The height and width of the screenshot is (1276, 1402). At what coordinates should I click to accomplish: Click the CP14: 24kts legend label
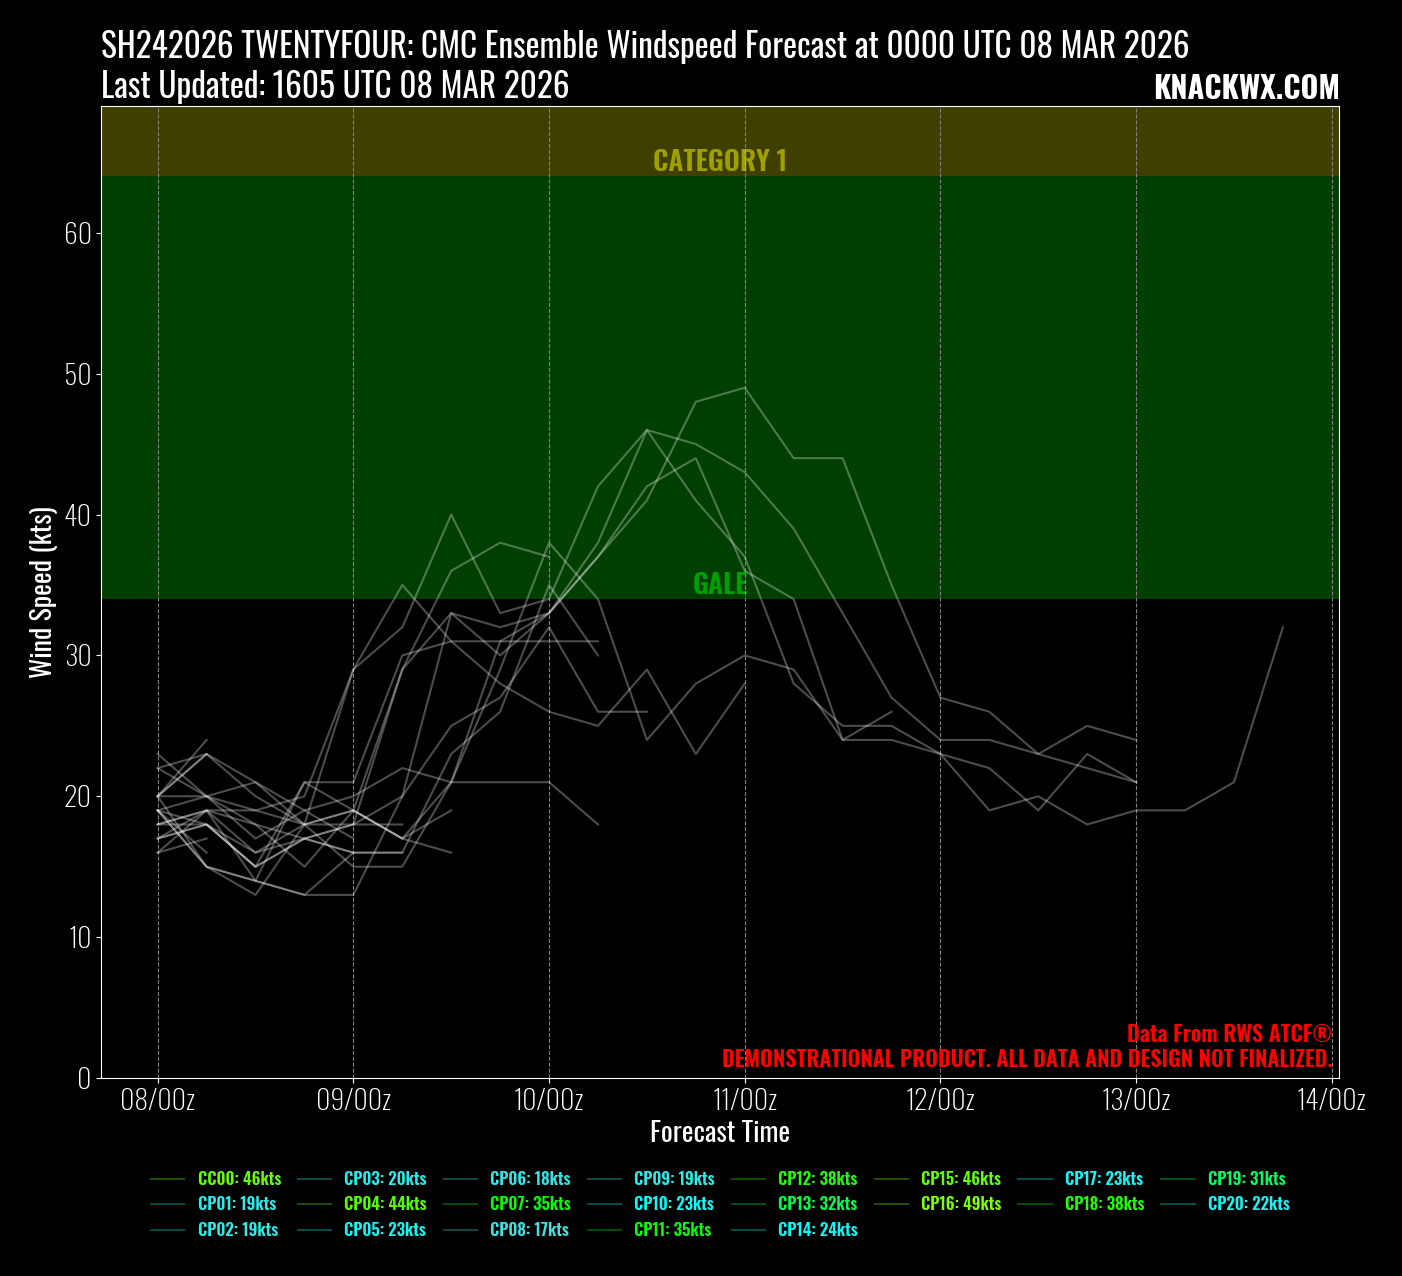(817, 1230)
